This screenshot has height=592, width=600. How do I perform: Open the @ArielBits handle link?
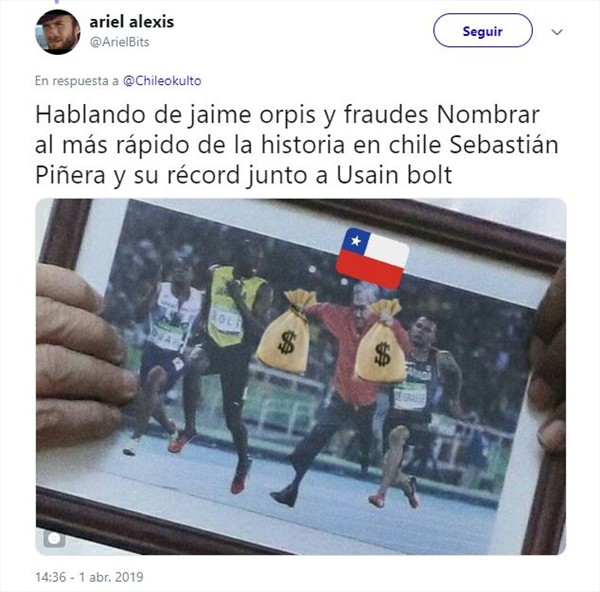[119, 42]
